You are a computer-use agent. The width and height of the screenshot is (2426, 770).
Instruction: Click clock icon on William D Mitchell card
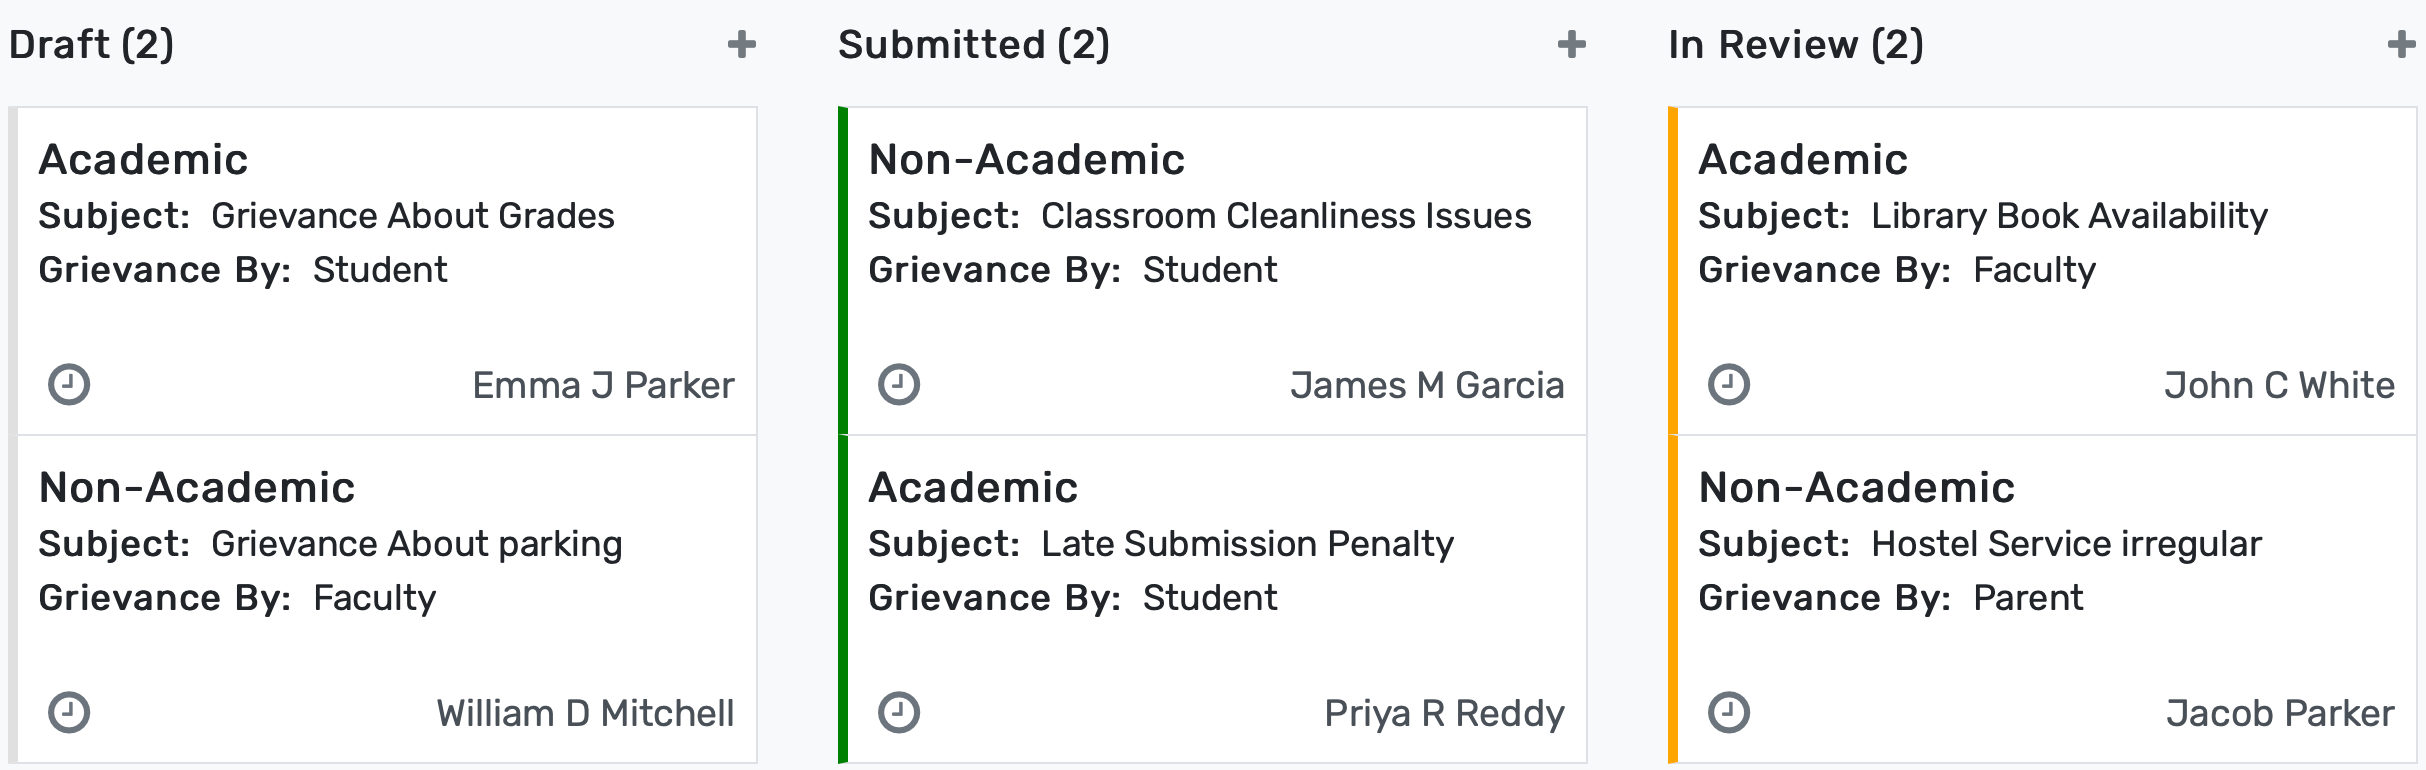(x=69, y=713)
